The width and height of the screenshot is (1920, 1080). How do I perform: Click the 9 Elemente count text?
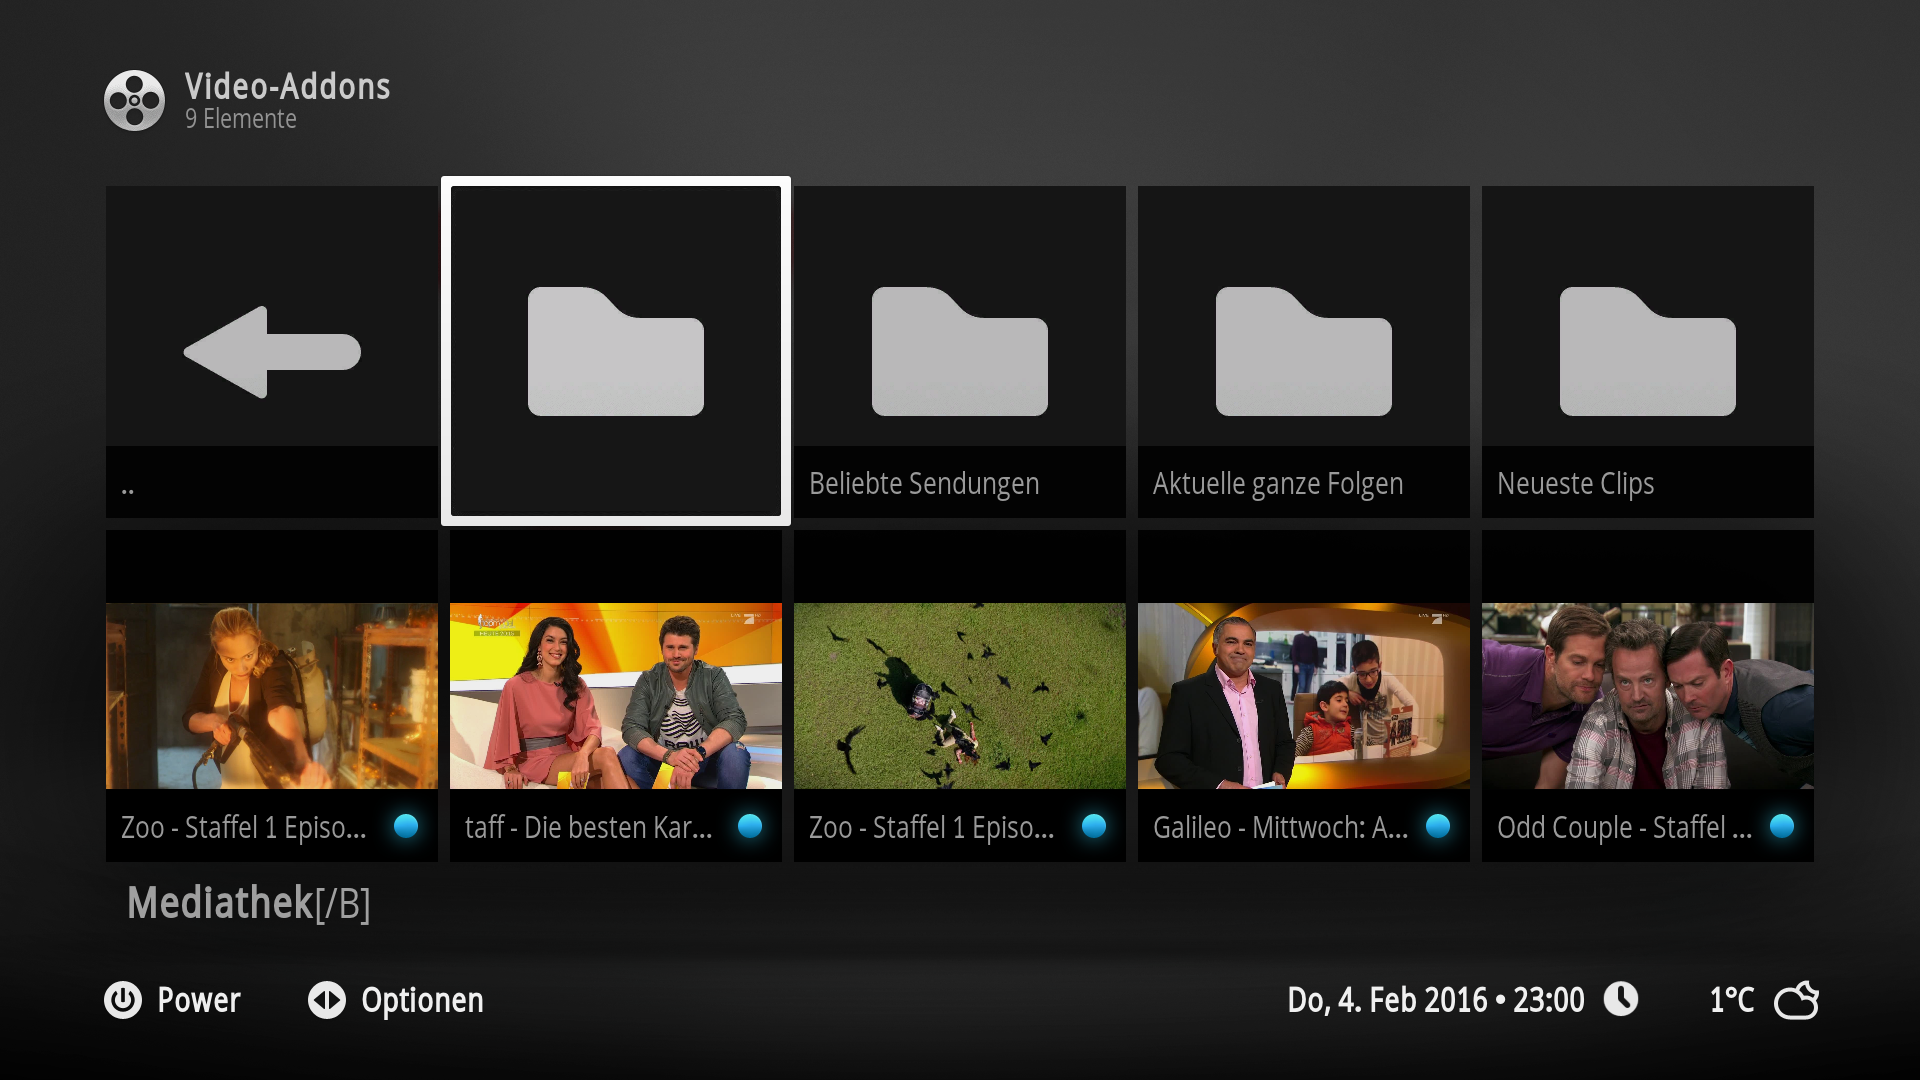click(x=240, y=119)
